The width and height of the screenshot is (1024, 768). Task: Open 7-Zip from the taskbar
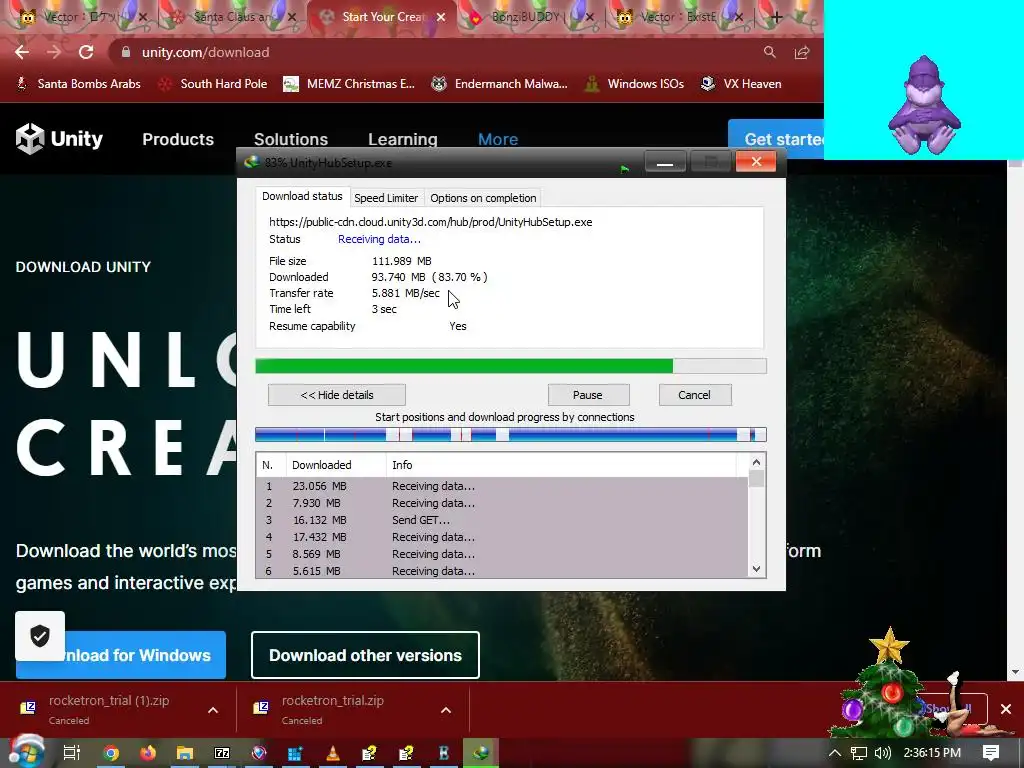click(x=222, y=753)
